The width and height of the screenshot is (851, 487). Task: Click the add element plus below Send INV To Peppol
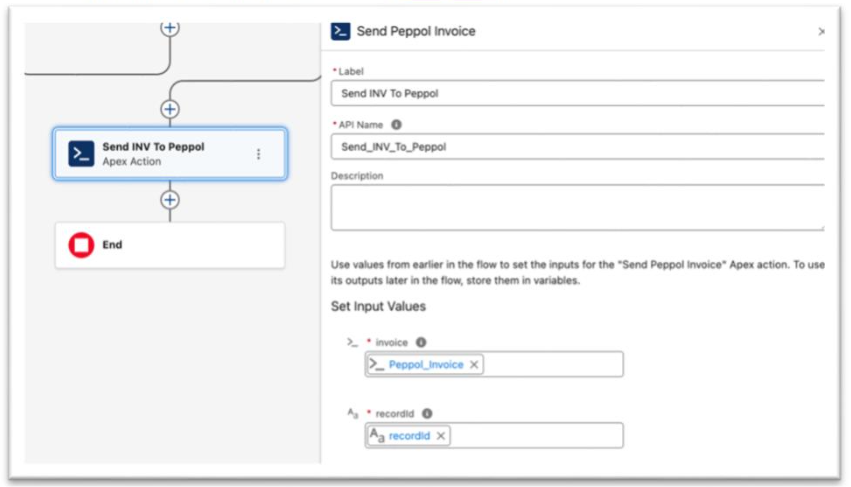[x=171, y=200]
